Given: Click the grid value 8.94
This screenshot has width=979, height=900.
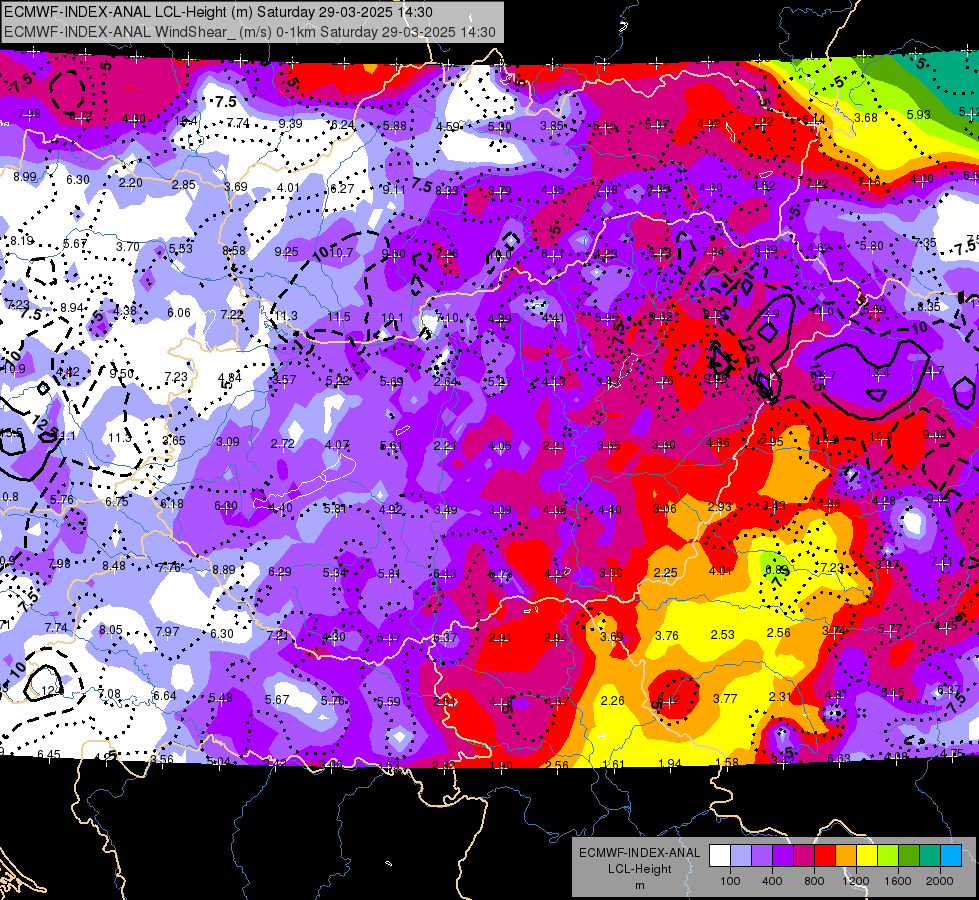Looking at the screenshot, I should 72,308.
